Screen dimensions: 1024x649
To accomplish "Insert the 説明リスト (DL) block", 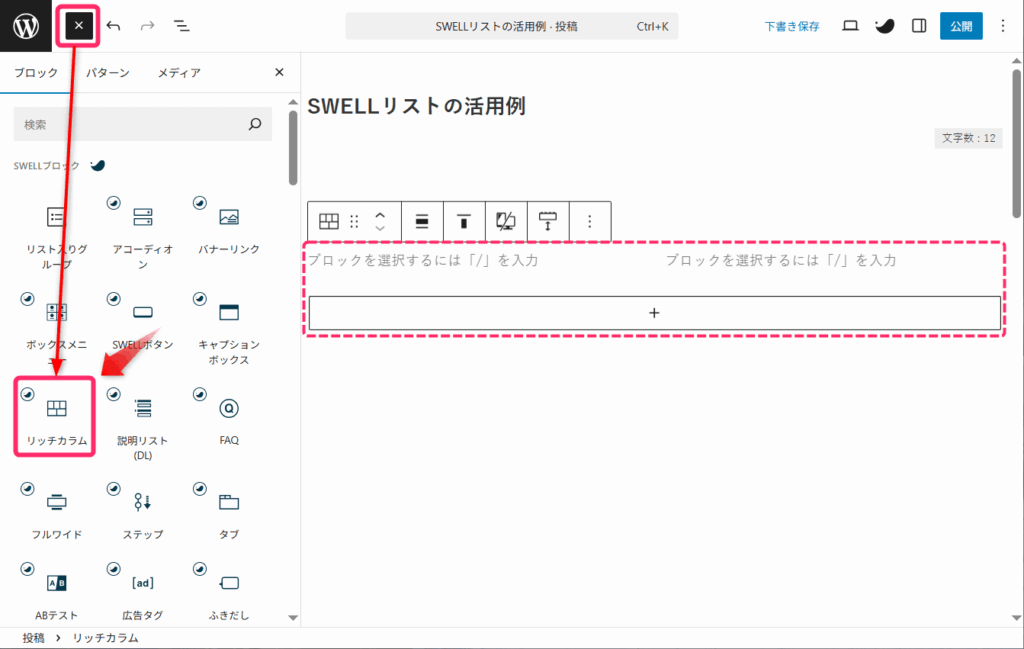I will [143, 424].
